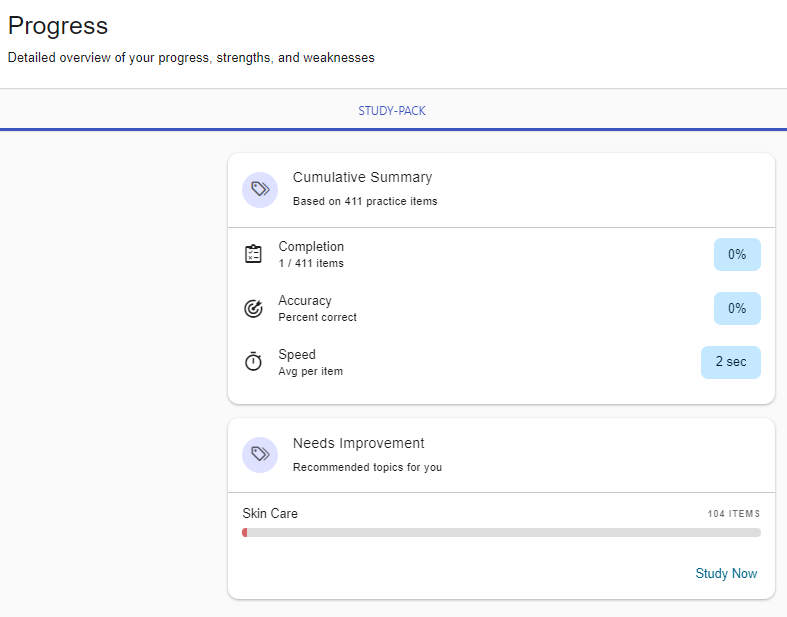
Task: Click 'Based on 411 practice items' text
Action: pyautogui.click(x=365, y=201)
